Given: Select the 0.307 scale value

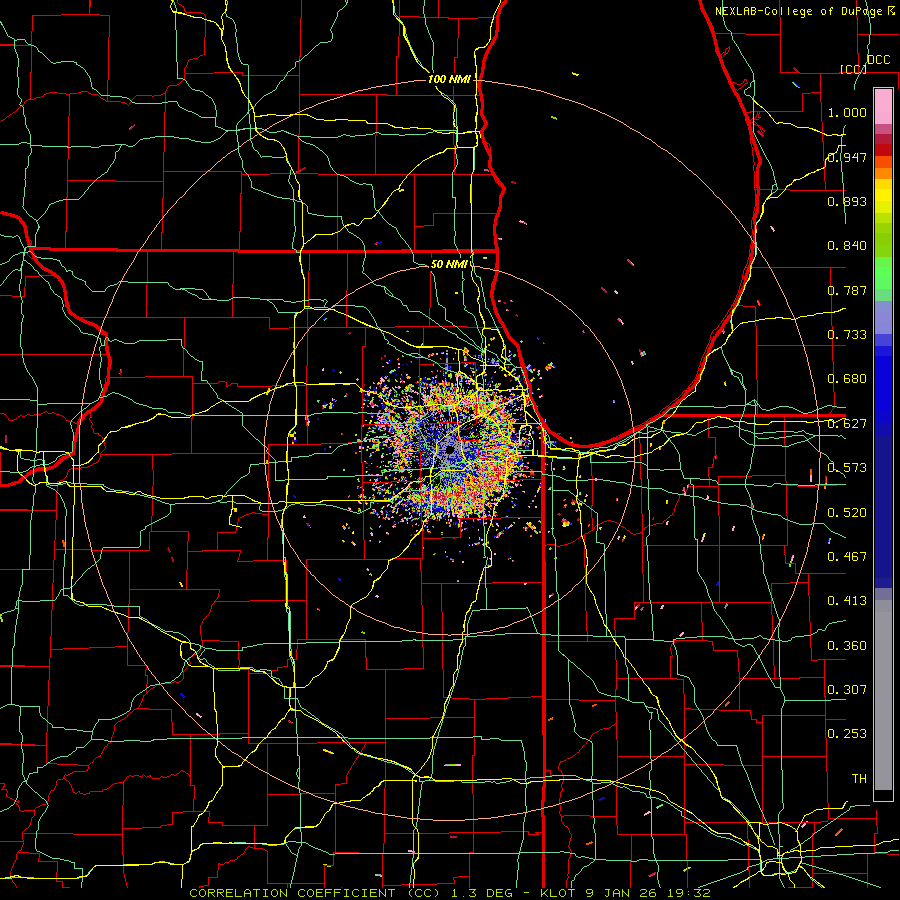Looking at the screenshot, I should coord(847,690).
